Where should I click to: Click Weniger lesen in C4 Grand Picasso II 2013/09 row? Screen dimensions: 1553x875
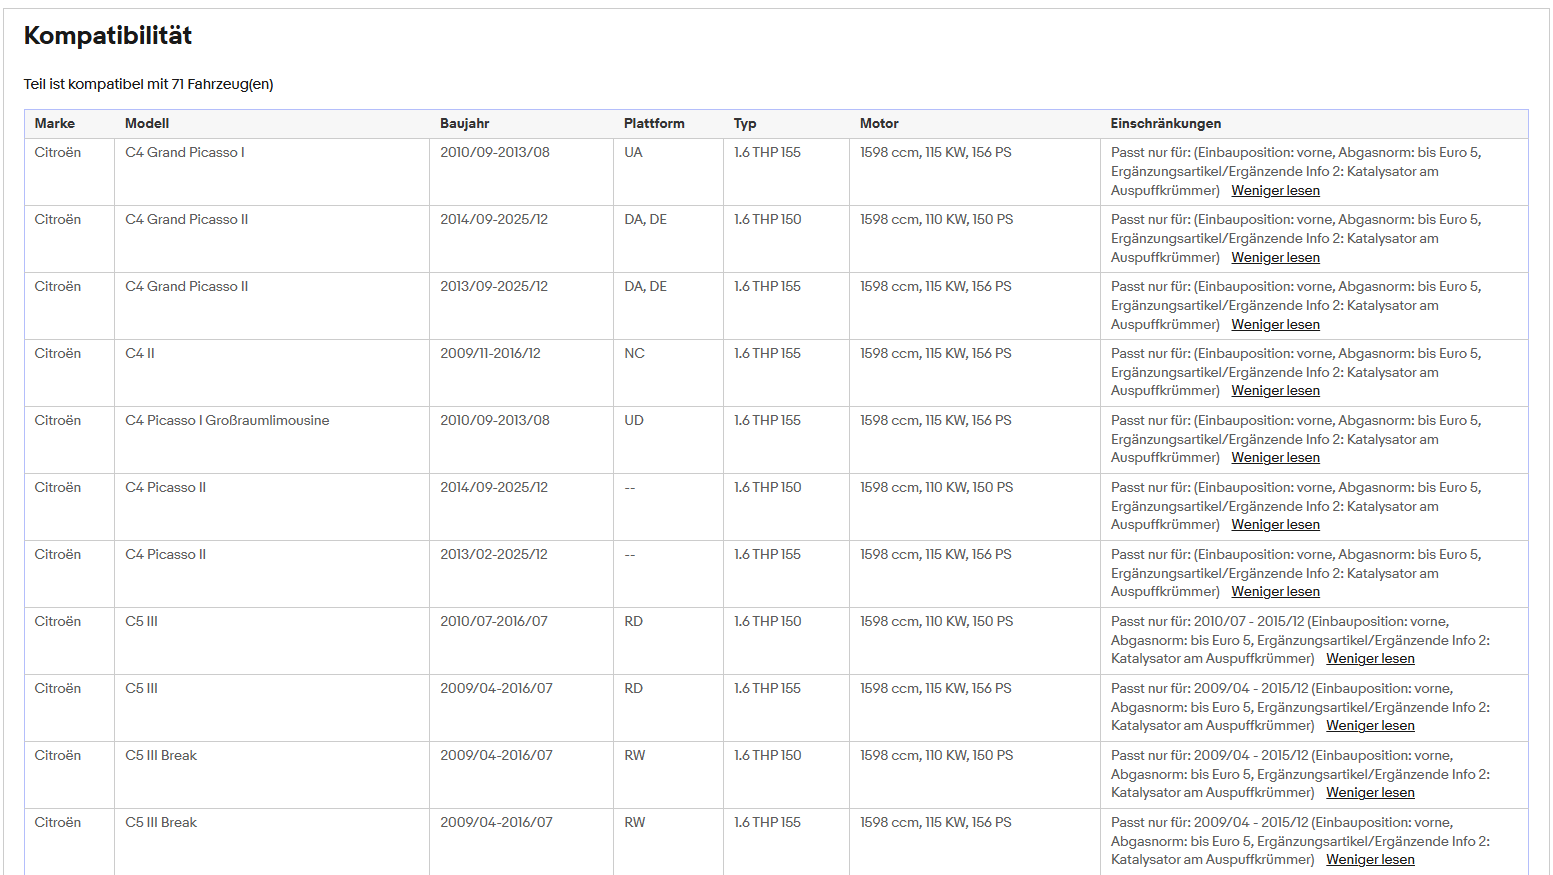click(x=1275, y=325)
